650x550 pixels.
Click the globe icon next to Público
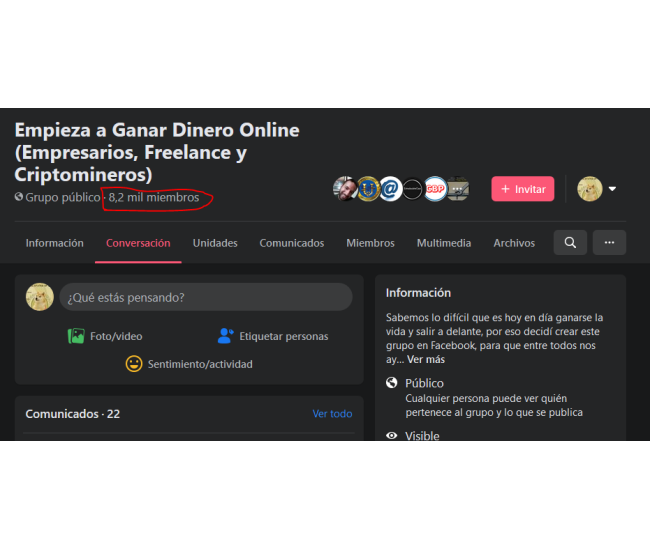point(391,383)
